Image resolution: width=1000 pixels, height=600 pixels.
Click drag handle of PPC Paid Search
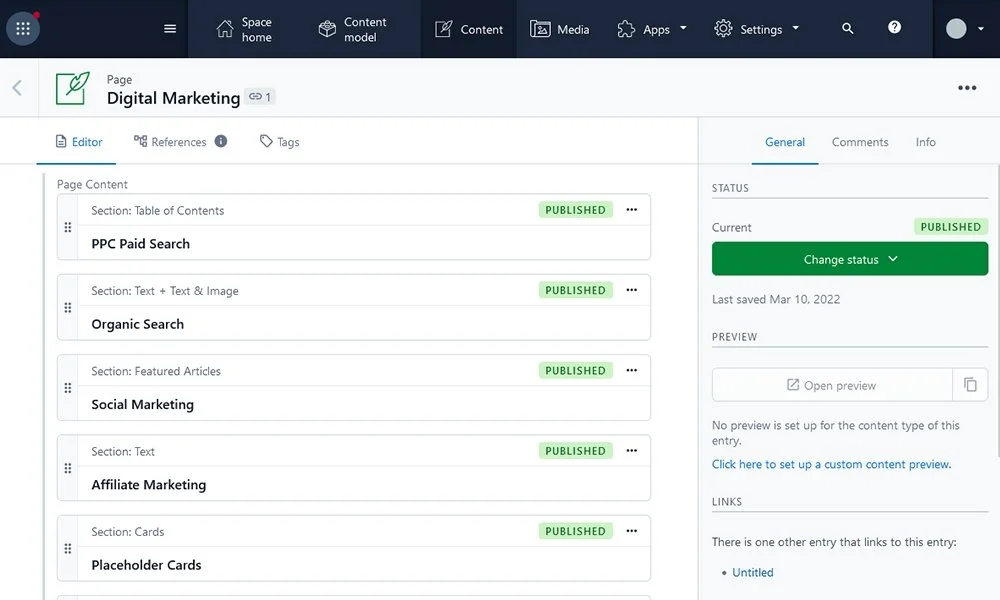[x=68, y=228]
